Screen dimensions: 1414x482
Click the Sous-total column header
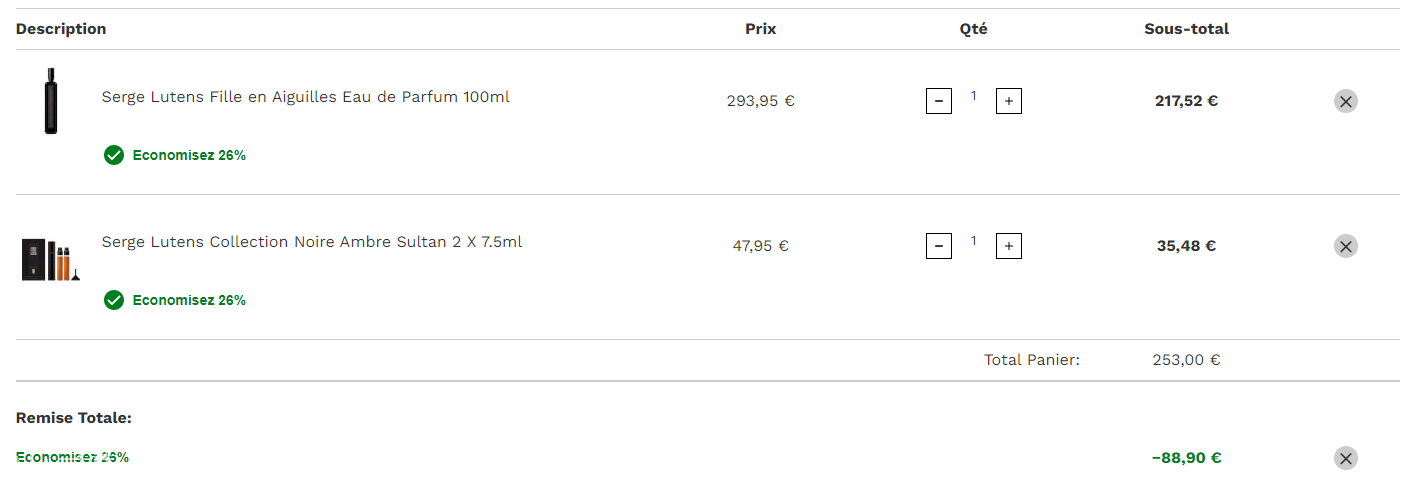[1186, 29]
